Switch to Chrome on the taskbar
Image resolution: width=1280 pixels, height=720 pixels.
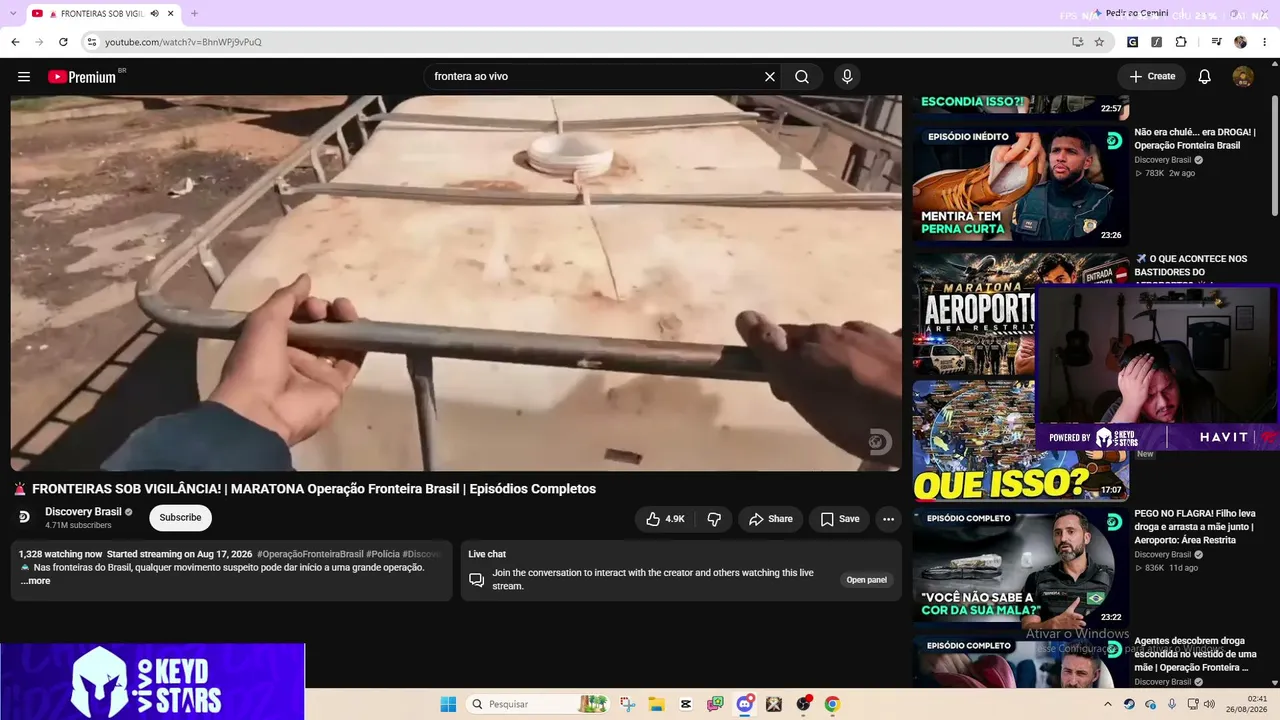pos(832,704)
